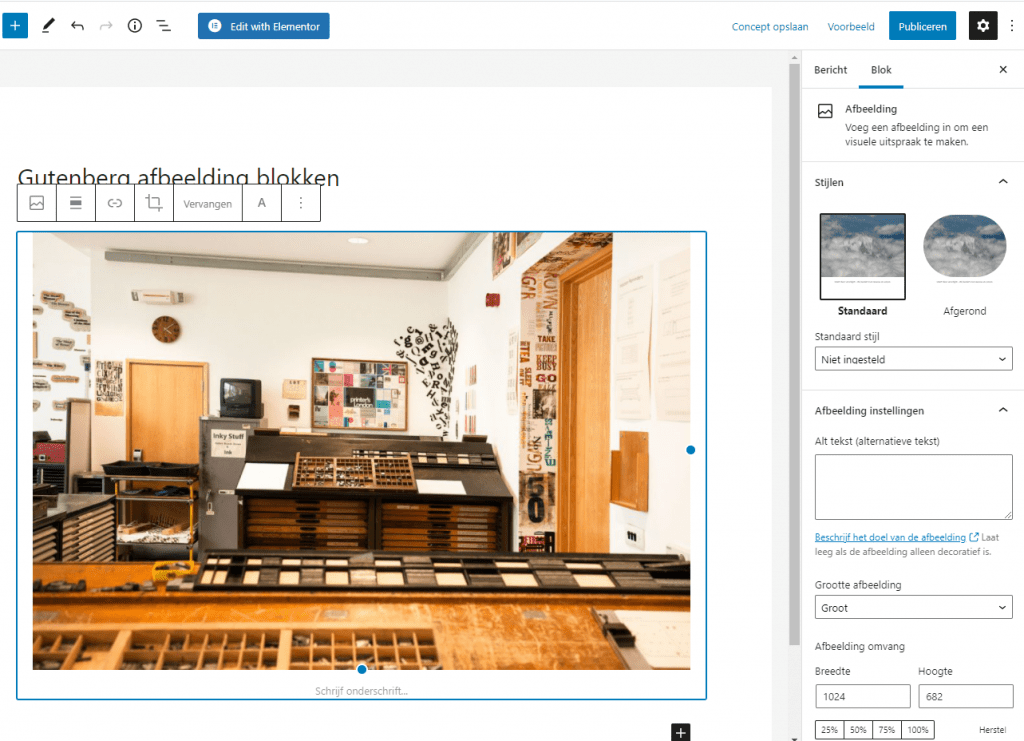Change image alignment in block toolbar
1024x741 pixels.
[76, 203]
